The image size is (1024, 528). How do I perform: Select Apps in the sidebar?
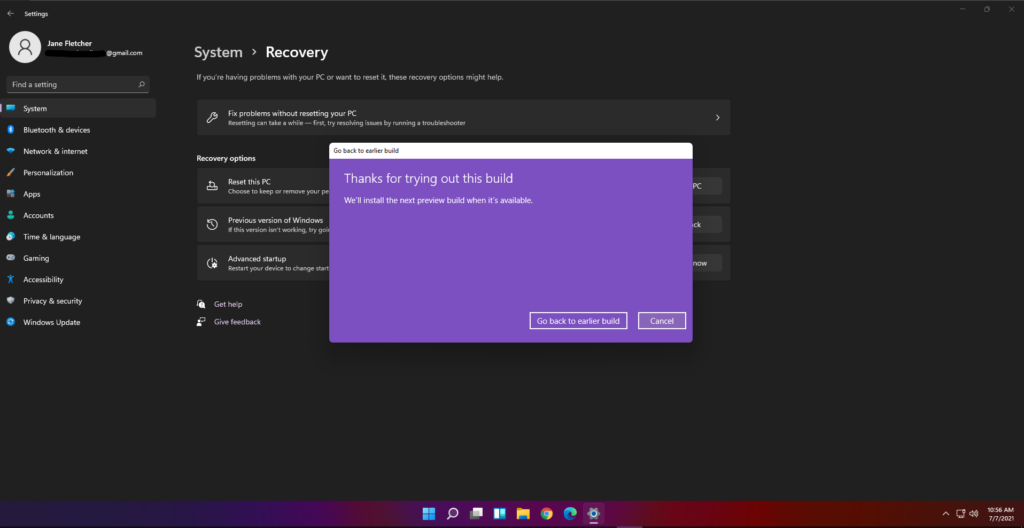32,194
